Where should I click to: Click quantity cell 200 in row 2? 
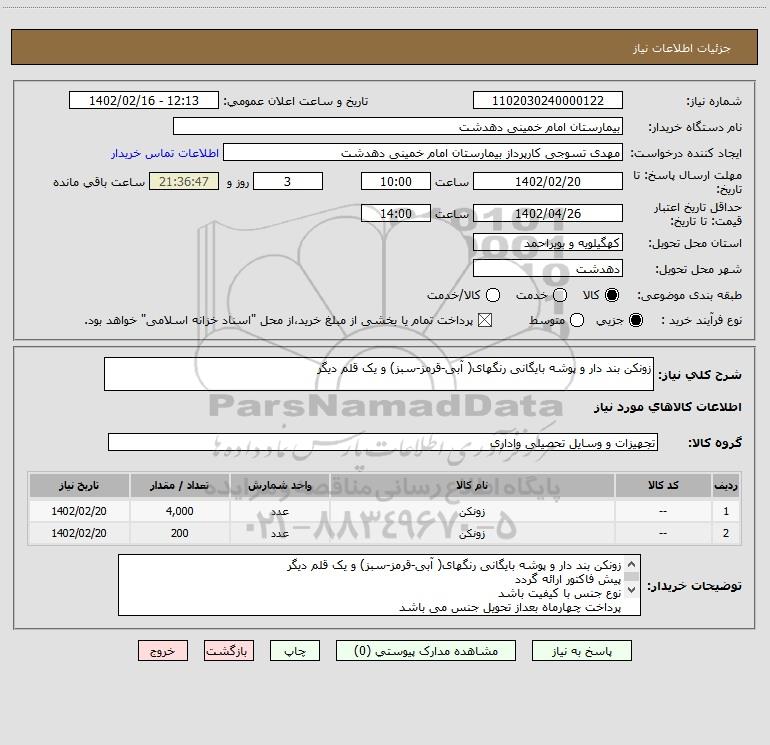pos(179,533)
